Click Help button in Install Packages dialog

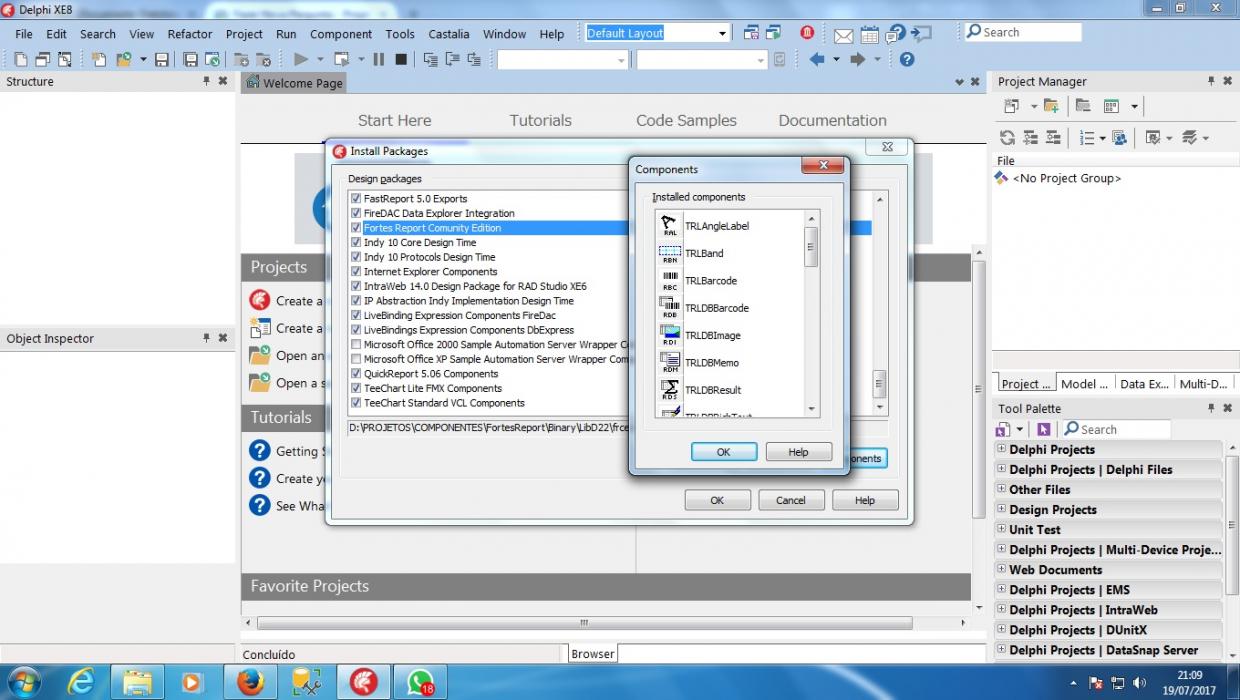865,500
